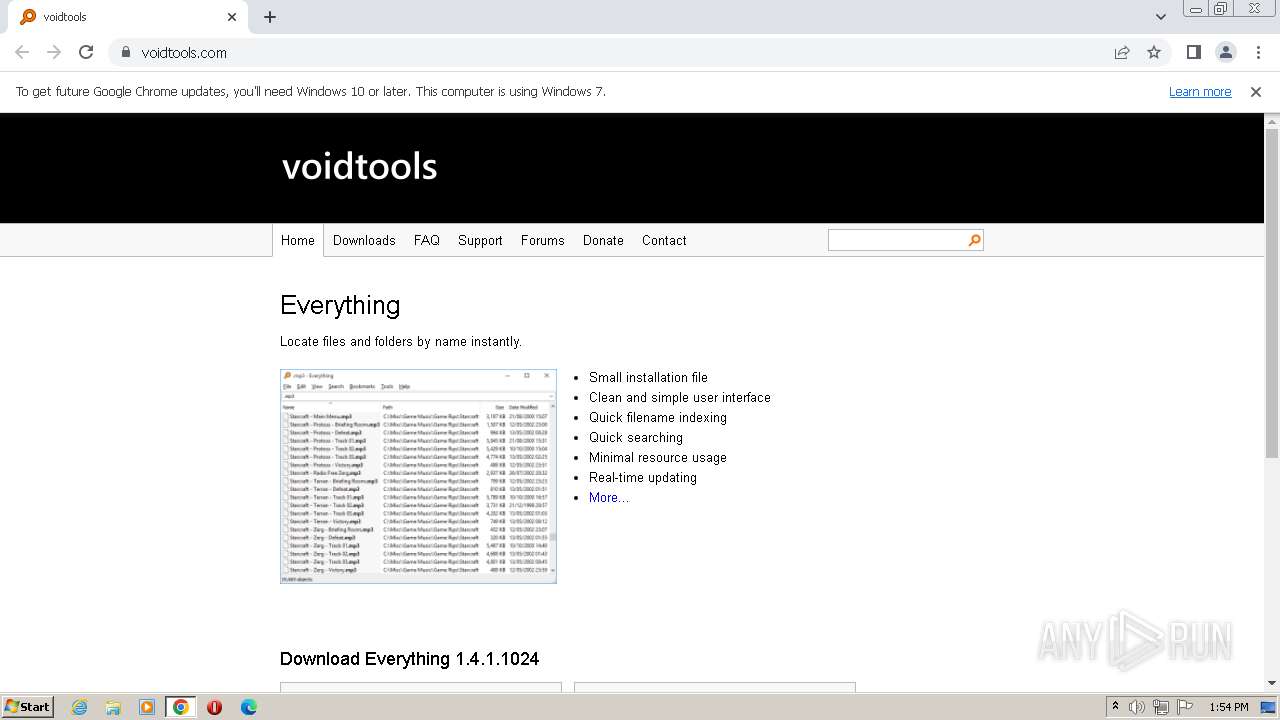Click the show desktop taskbar icon
The height and width of the screenshot is (720, 1280).
(1268, 707)
